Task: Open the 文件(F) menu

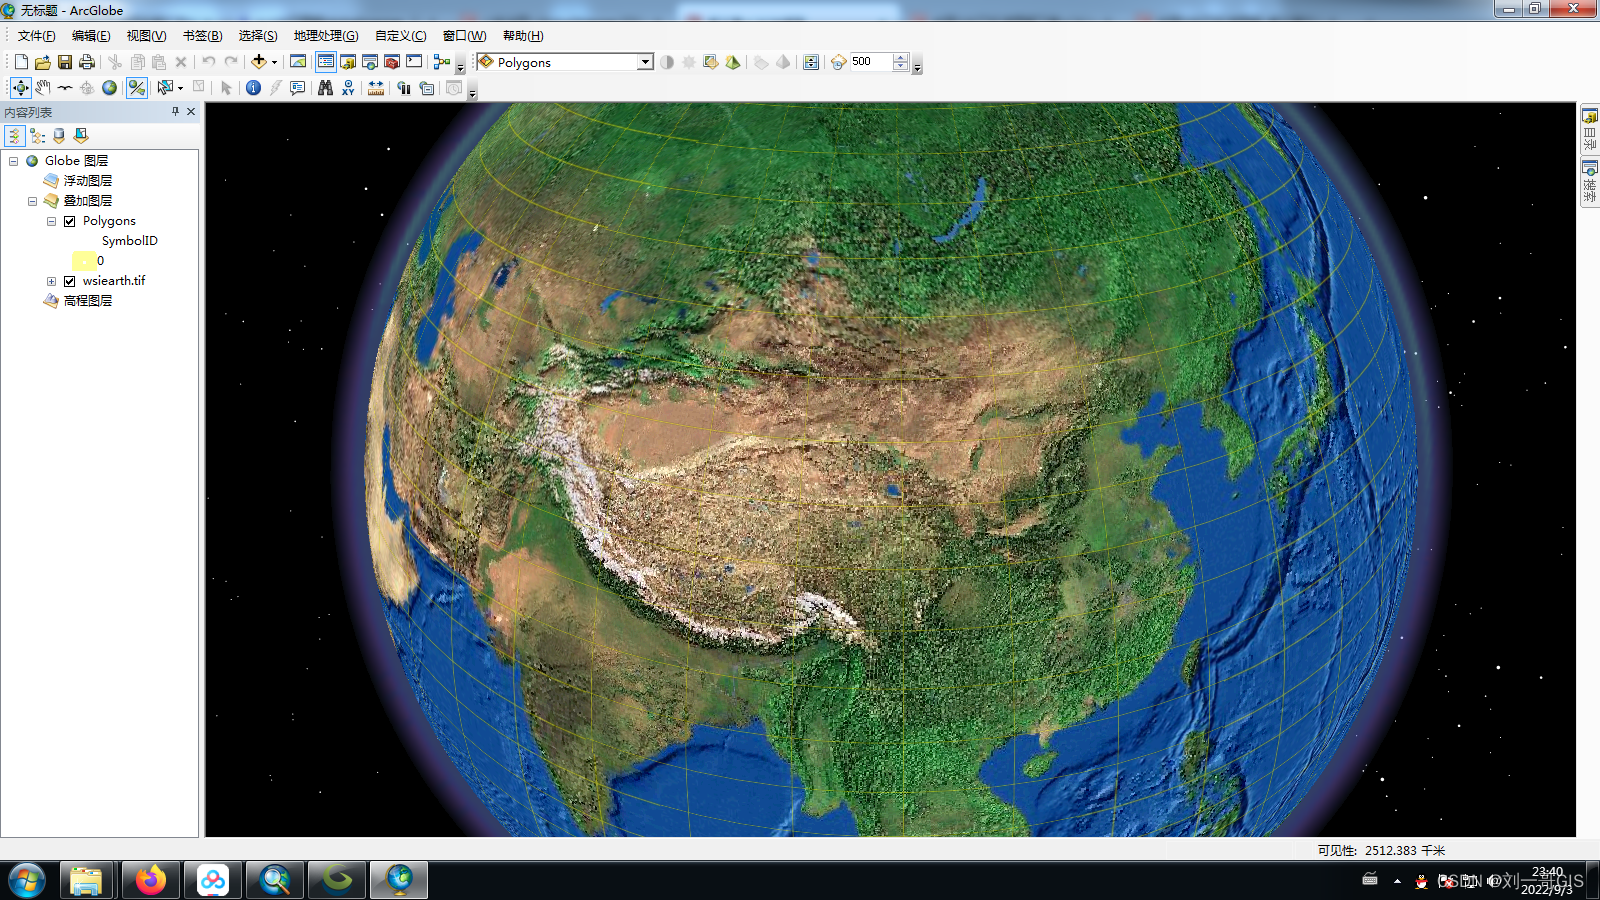Action: [x=36, y=36]
